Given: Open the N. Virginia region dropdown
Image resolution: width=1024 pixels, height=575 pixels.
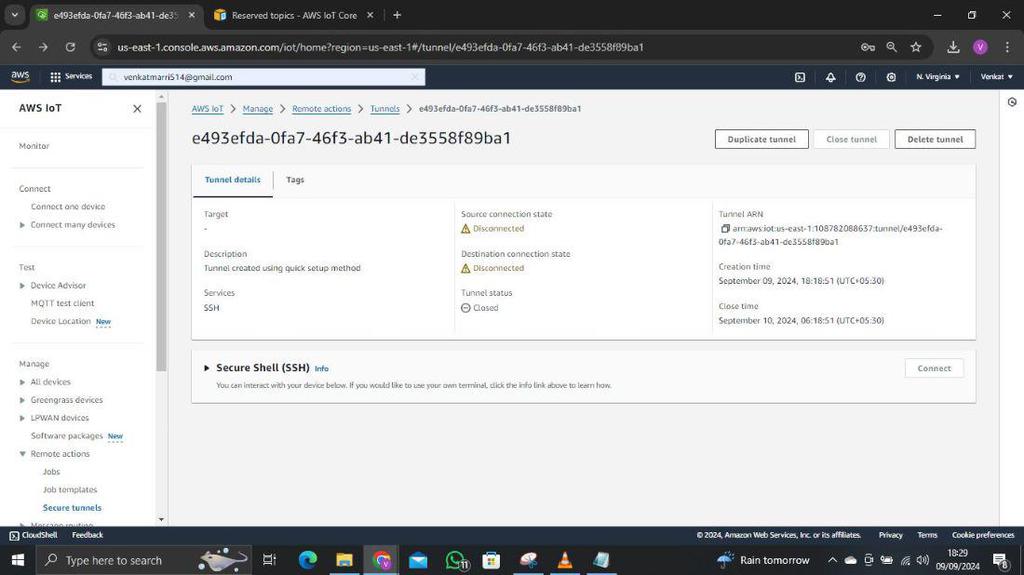Looking at the screenshot, I should [938, 77].
